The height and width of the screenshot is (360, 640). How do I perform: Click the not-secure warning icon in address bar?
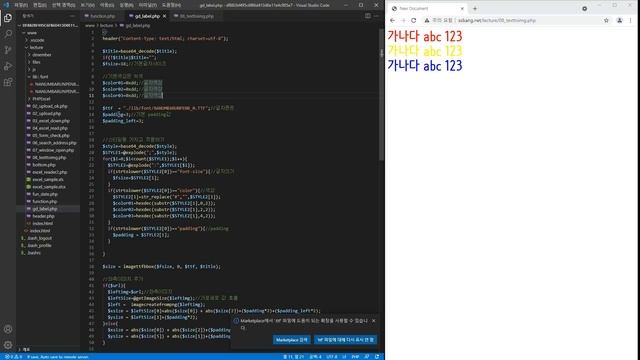(427, 20)
